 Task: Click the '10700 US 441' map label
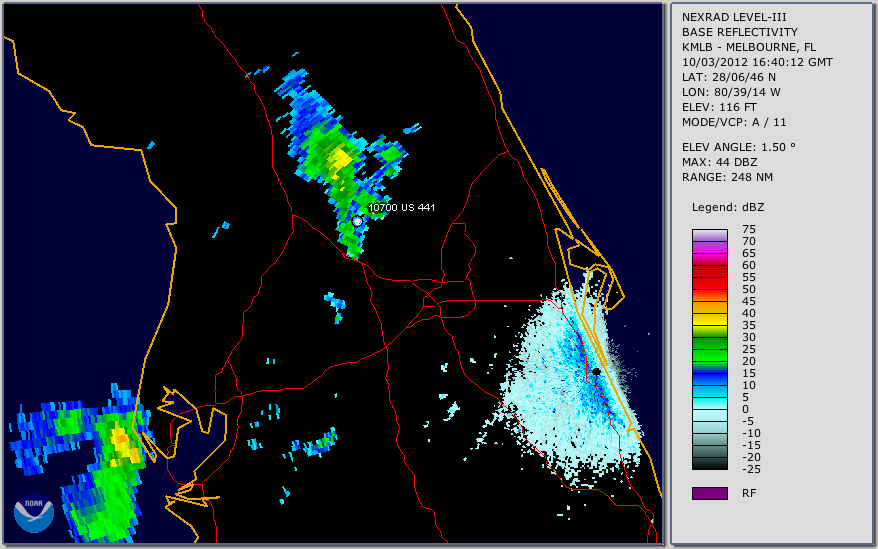pos(401,207)
